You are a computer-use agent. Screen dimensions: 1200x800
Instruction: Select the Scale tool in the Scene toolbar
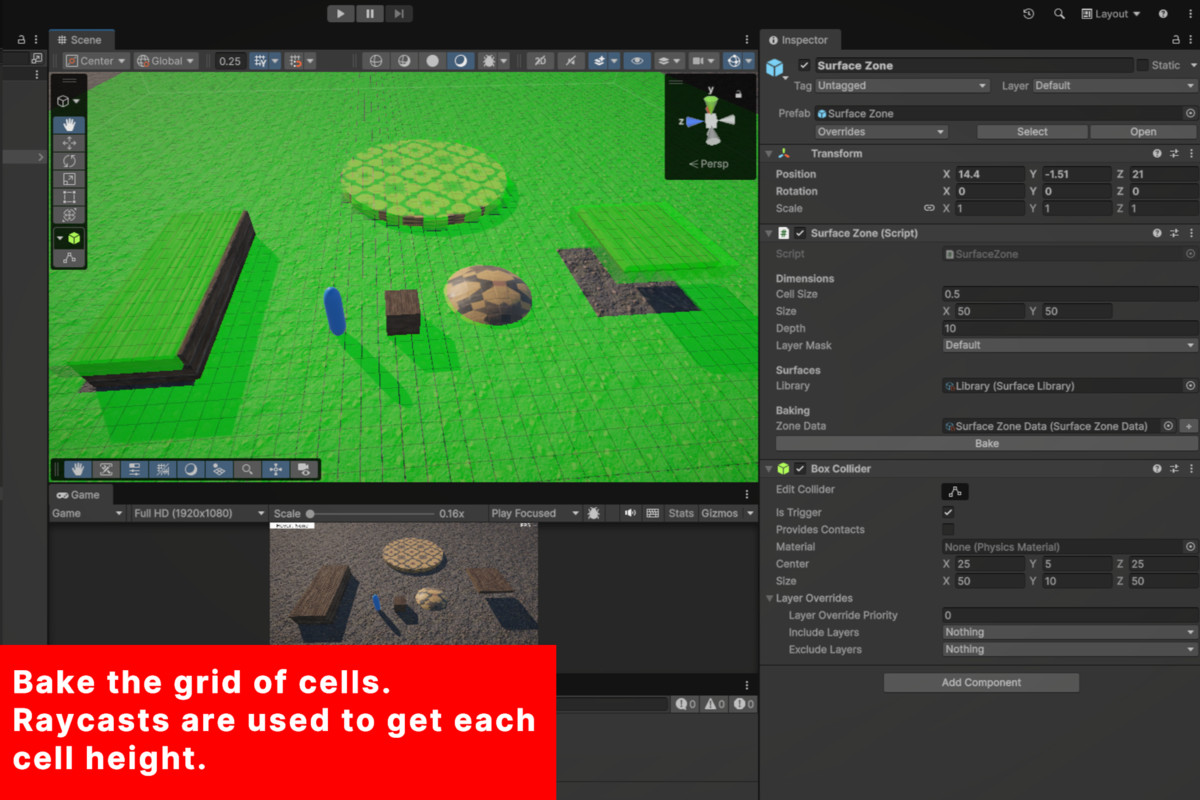(69, 179)
